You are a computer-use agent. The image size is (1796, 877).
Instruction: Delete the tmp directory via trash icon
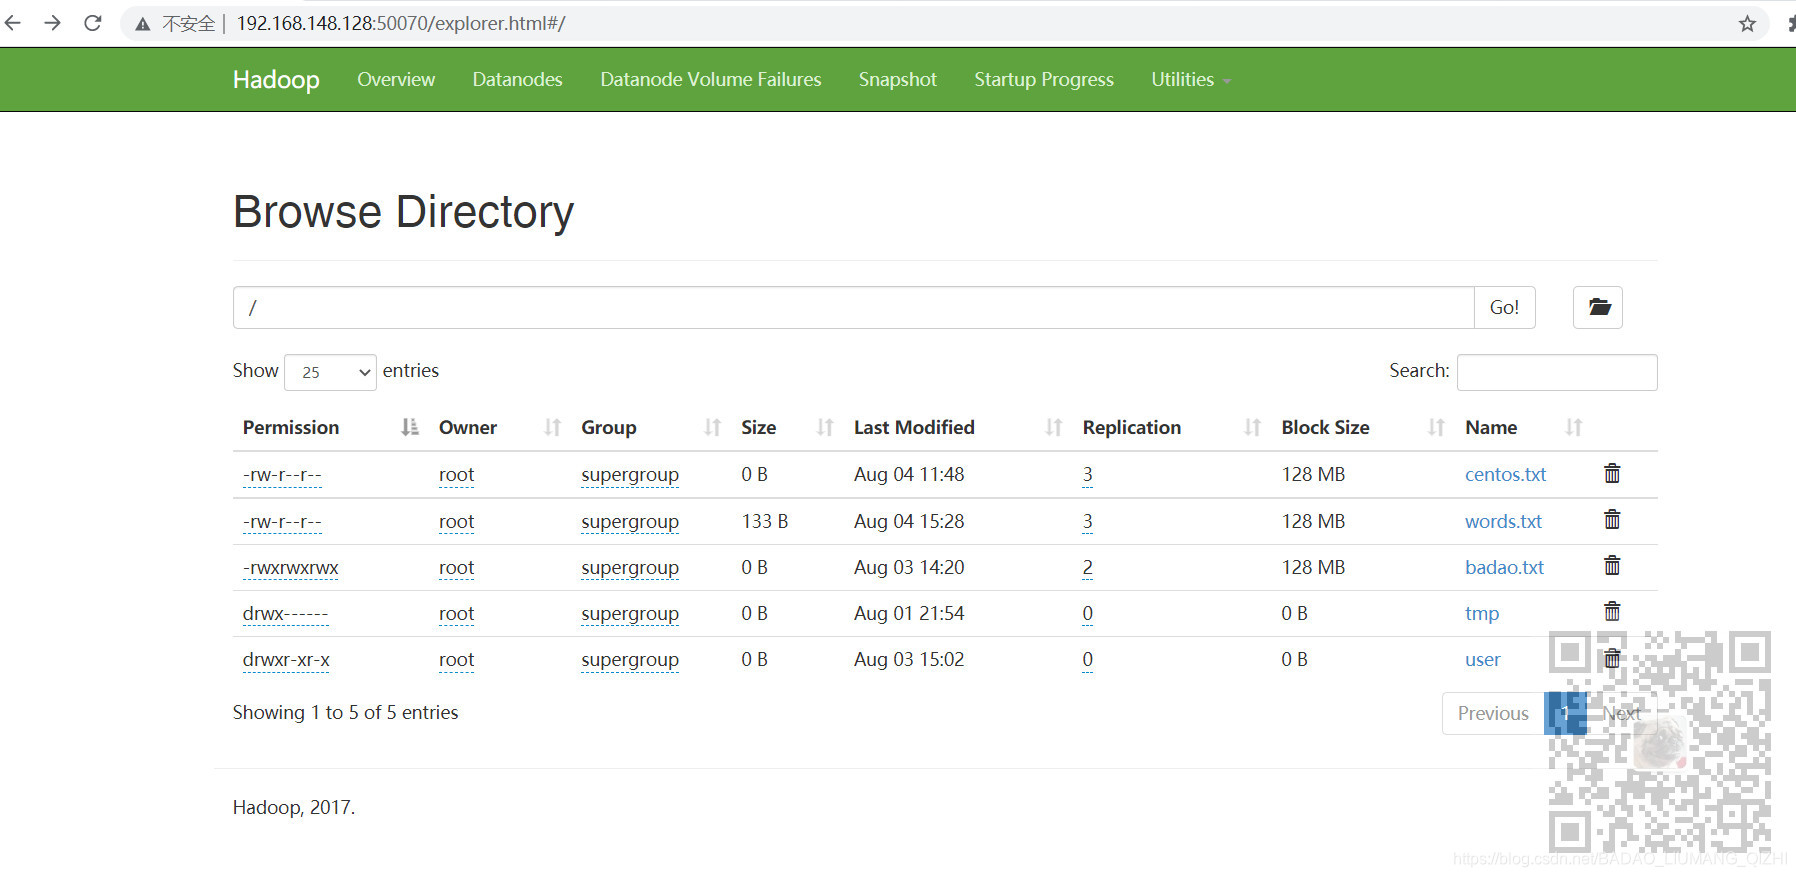tap(1612, 611)
